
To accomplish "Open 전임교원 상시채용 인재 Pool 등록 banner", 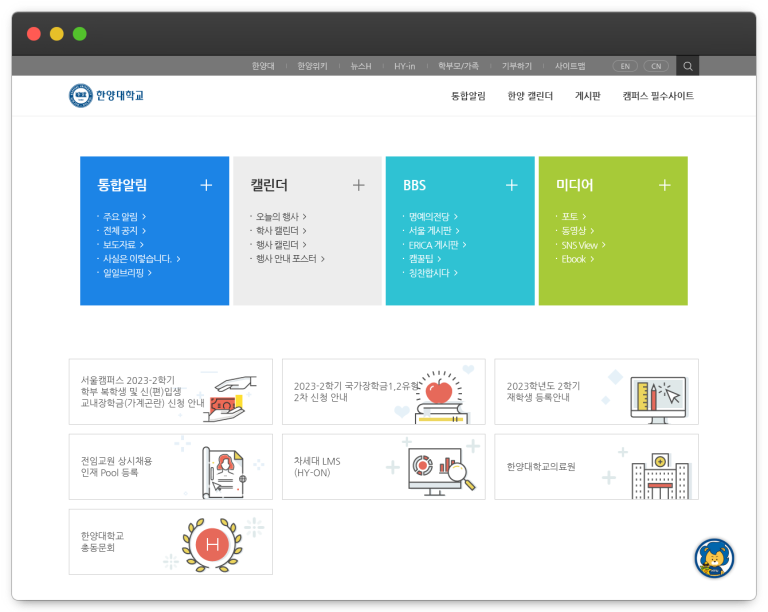I will tap(170, 467).
